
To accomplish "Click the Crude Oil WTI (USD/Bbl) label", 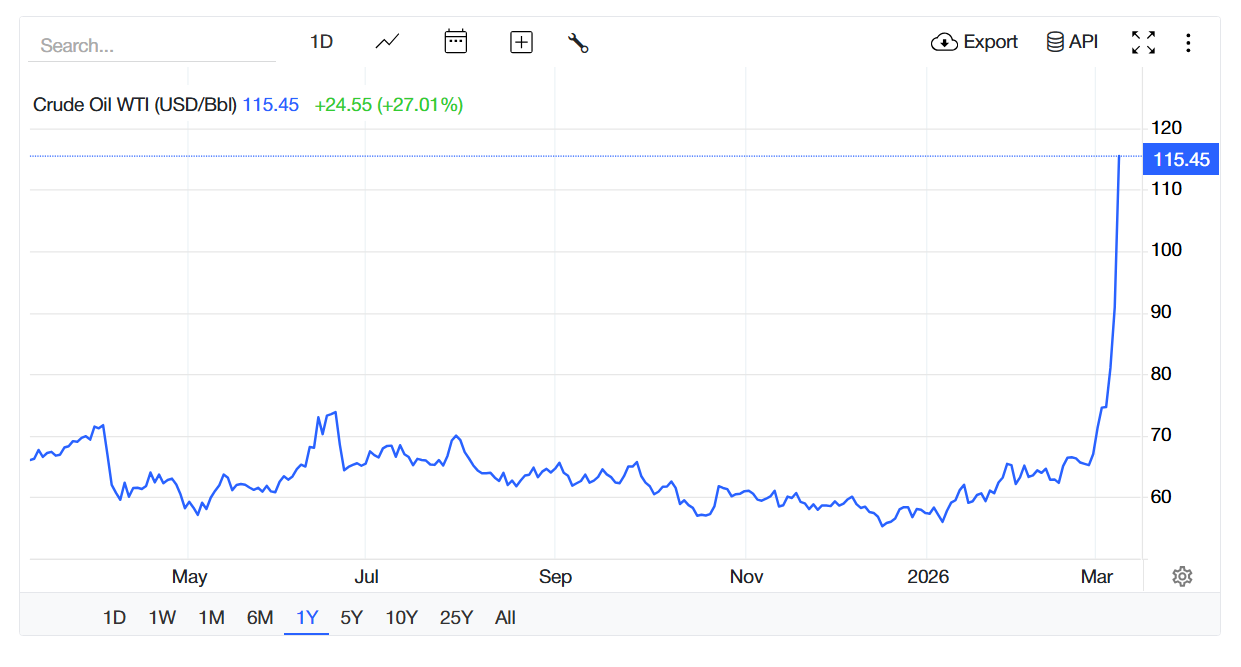I will point(135,105).
